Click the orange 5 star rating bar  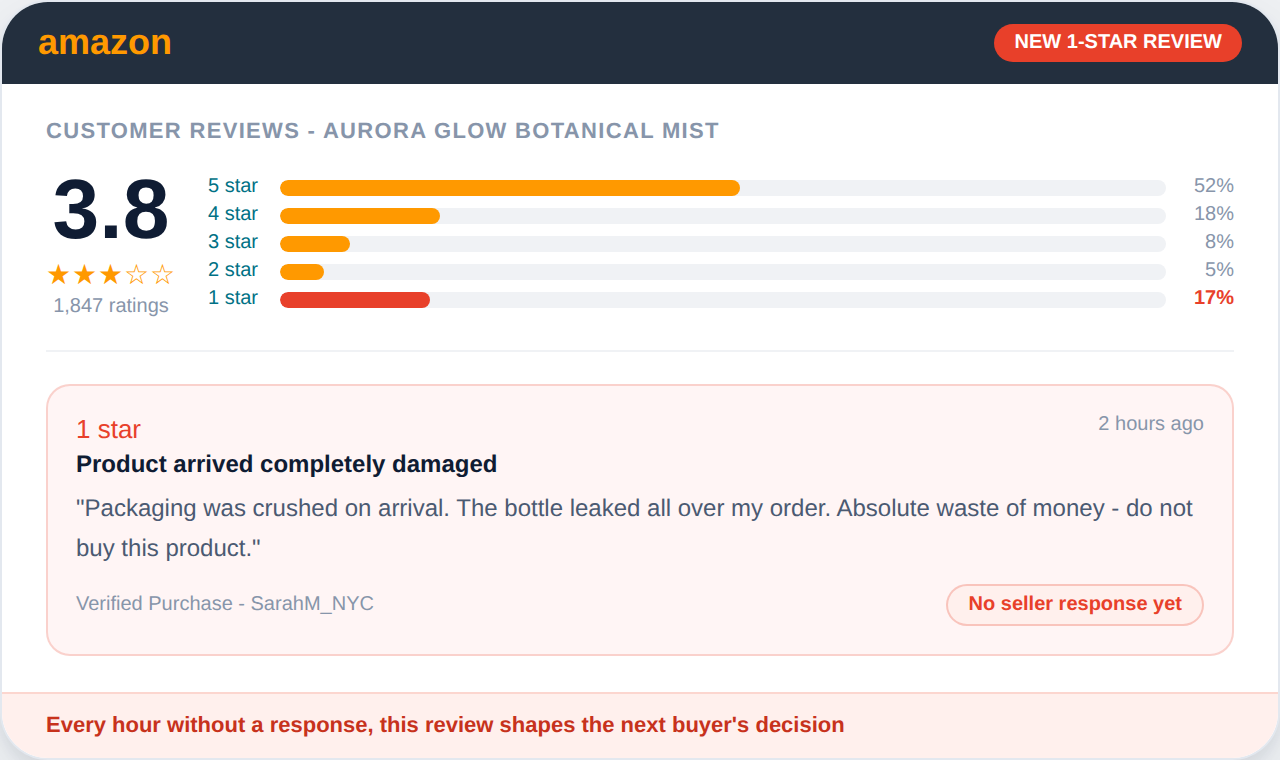click(x=510, y=188)
